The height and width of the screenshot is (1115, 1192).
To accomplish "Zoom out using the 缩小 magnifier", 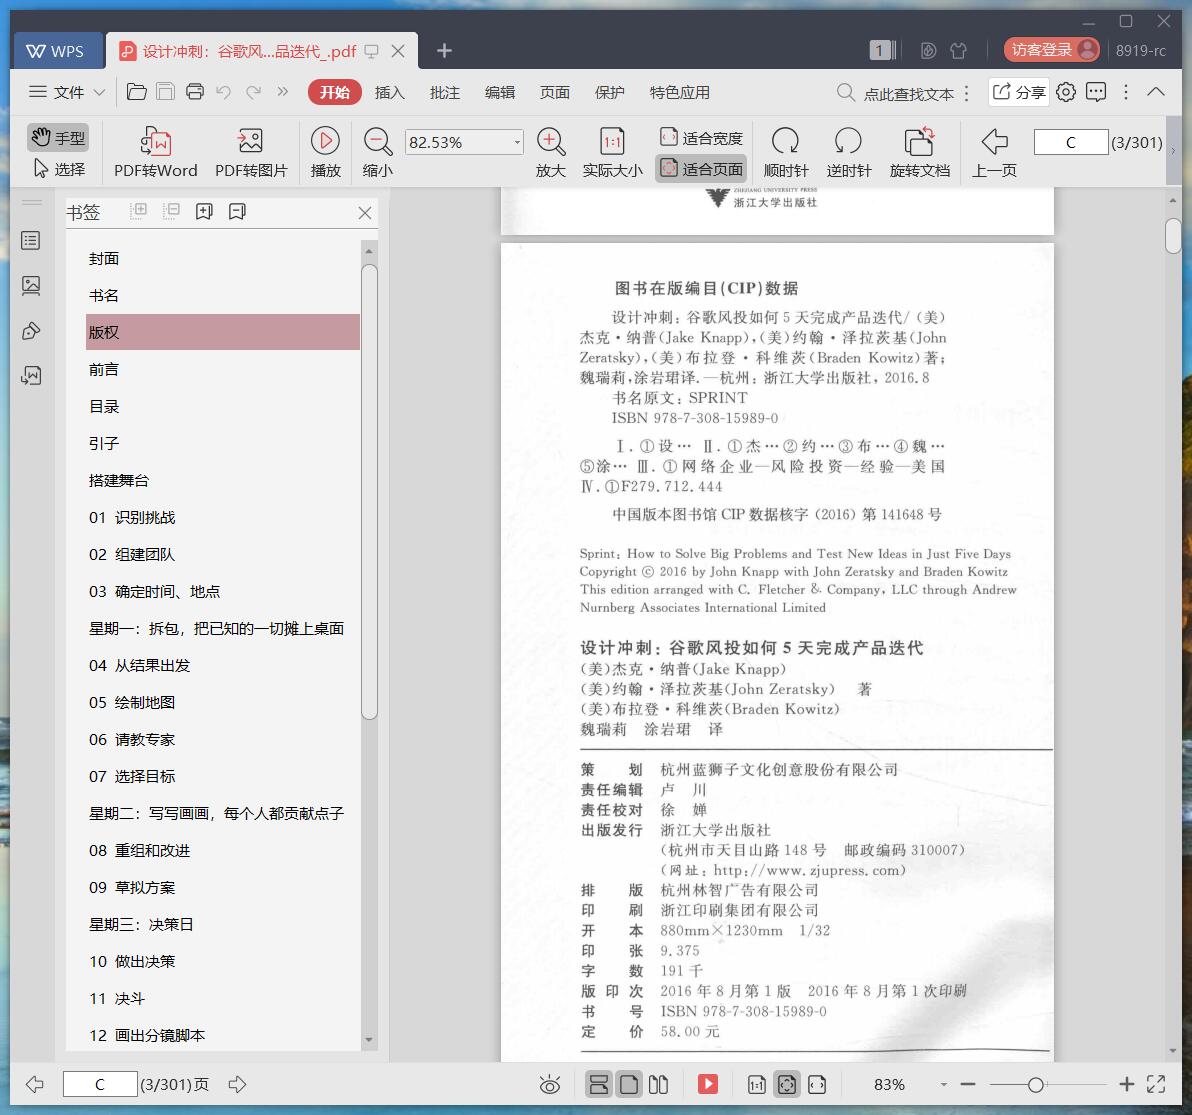I will coord(378,152).
